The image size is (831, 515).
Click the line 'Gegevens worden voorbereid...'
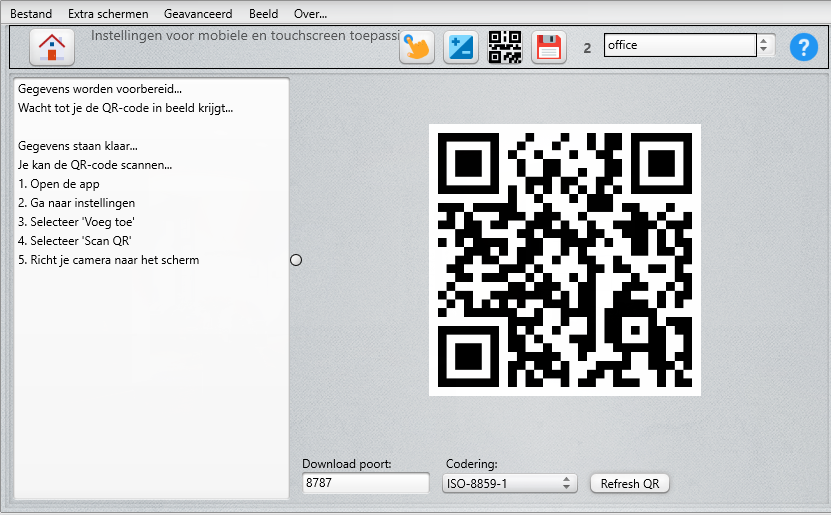pos(100,89)
